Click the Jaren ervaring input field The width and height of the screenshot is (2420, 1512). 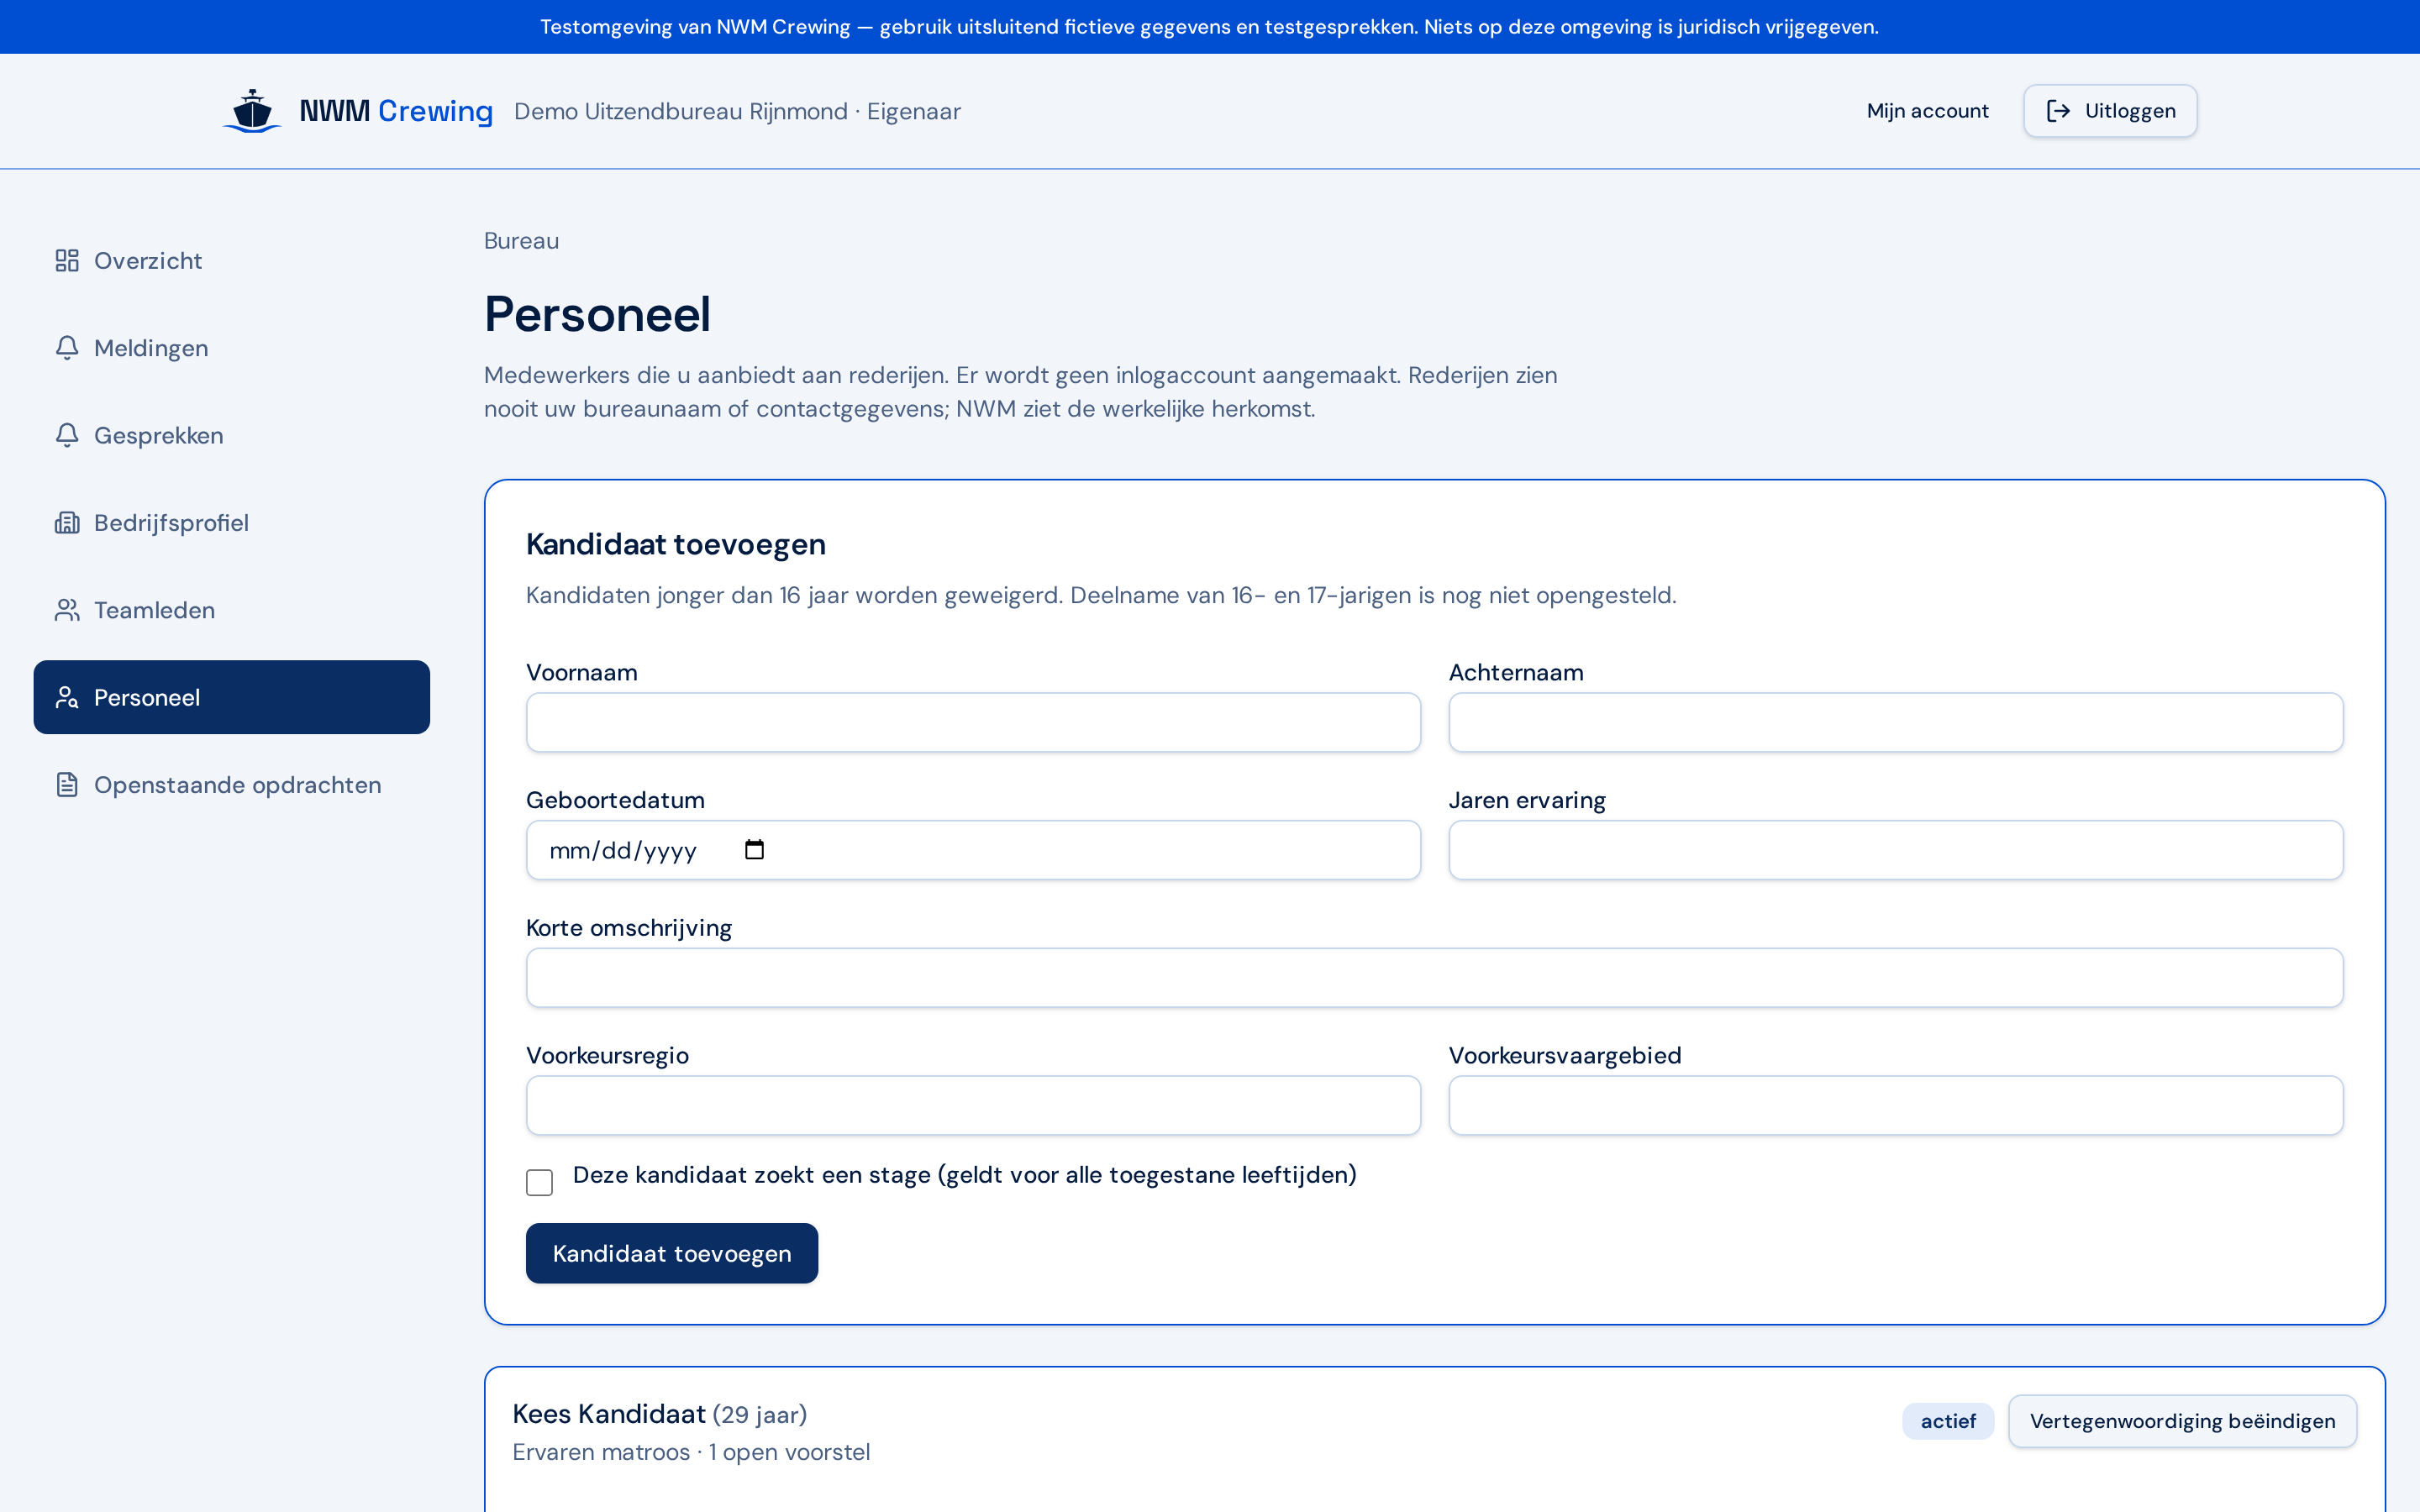coord(1896,850)
